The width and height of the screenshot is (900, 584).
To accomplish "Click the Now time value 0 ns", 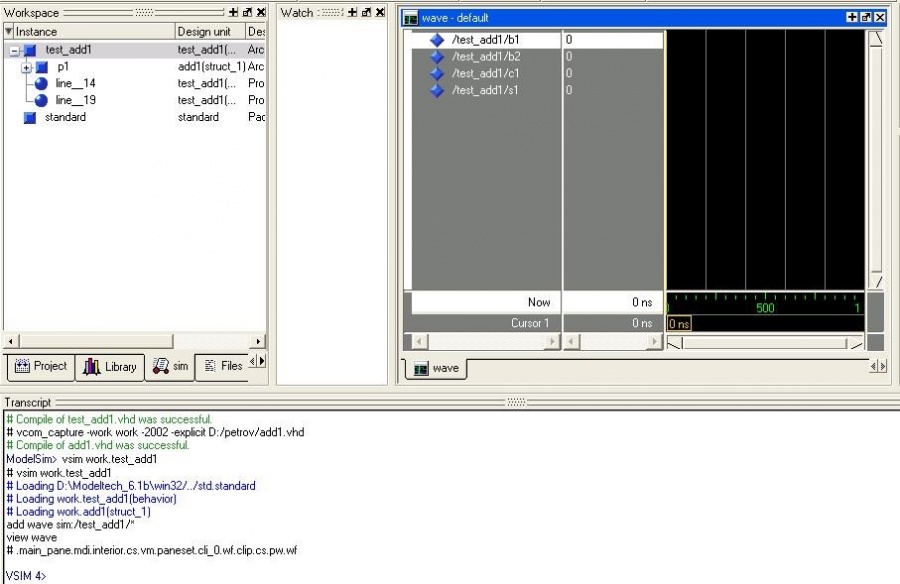I will pyautogui.click(x=642, y=302).
